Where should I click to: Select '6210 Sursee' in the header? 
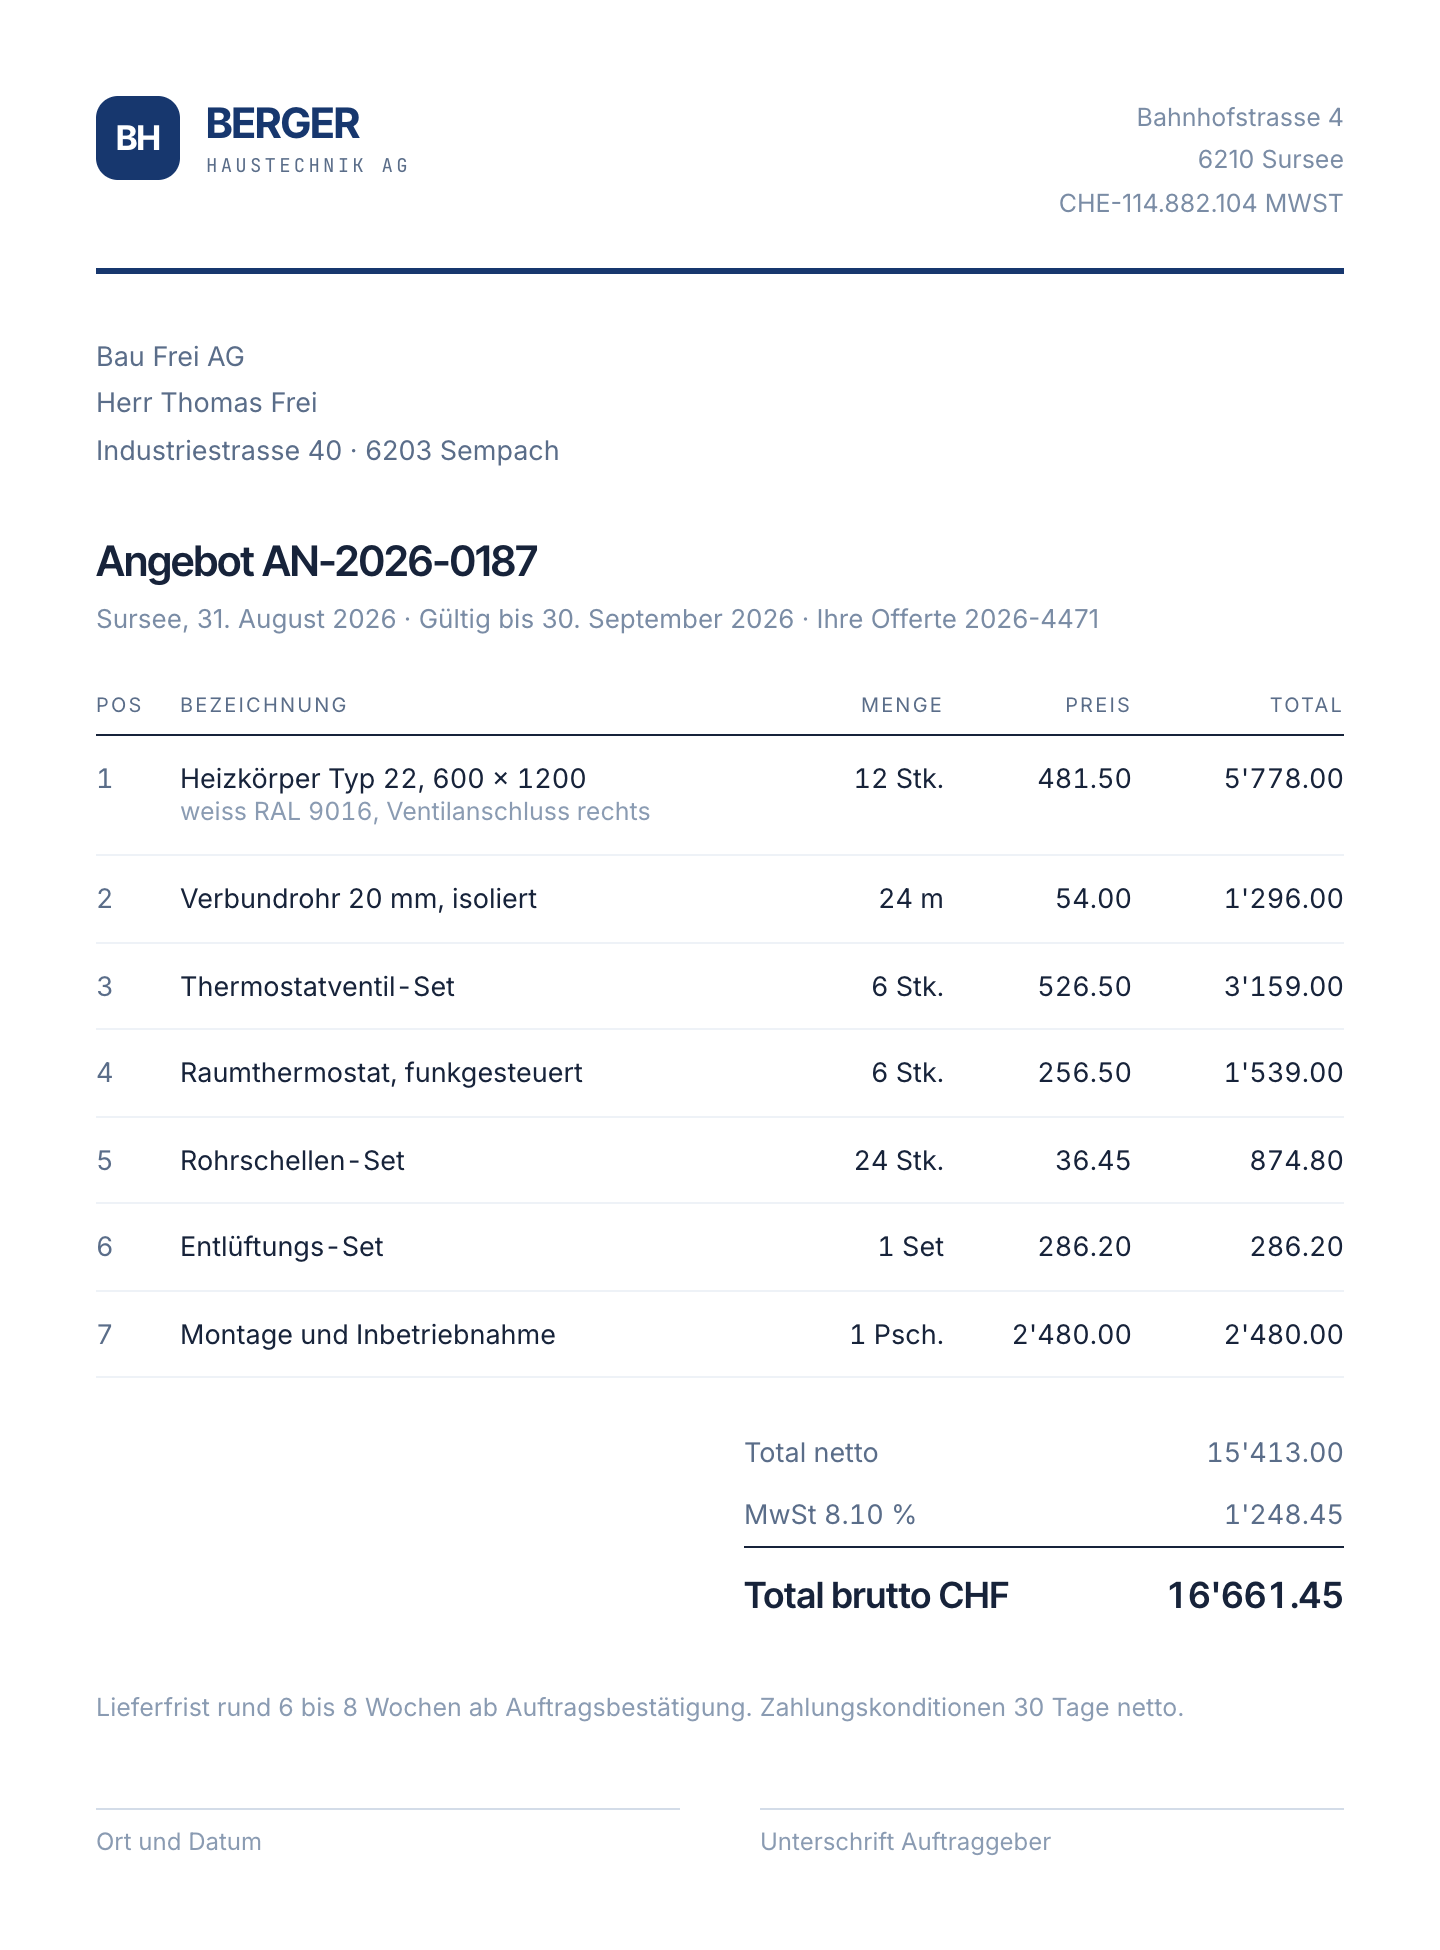1270,160
